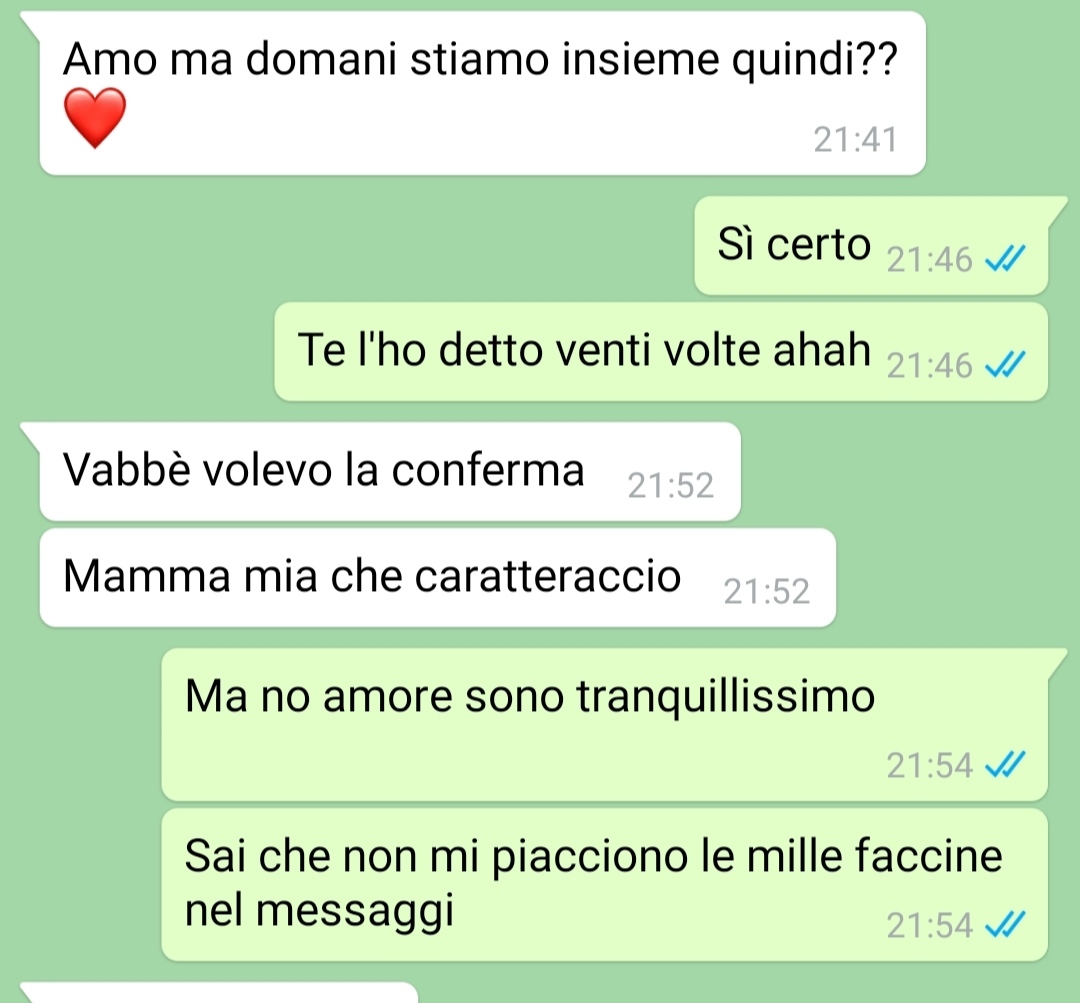The image size is (1080, 1003).
Task: Select 'Amo ma domani stiamo insieme' message
Action: [x=482, y=93]
